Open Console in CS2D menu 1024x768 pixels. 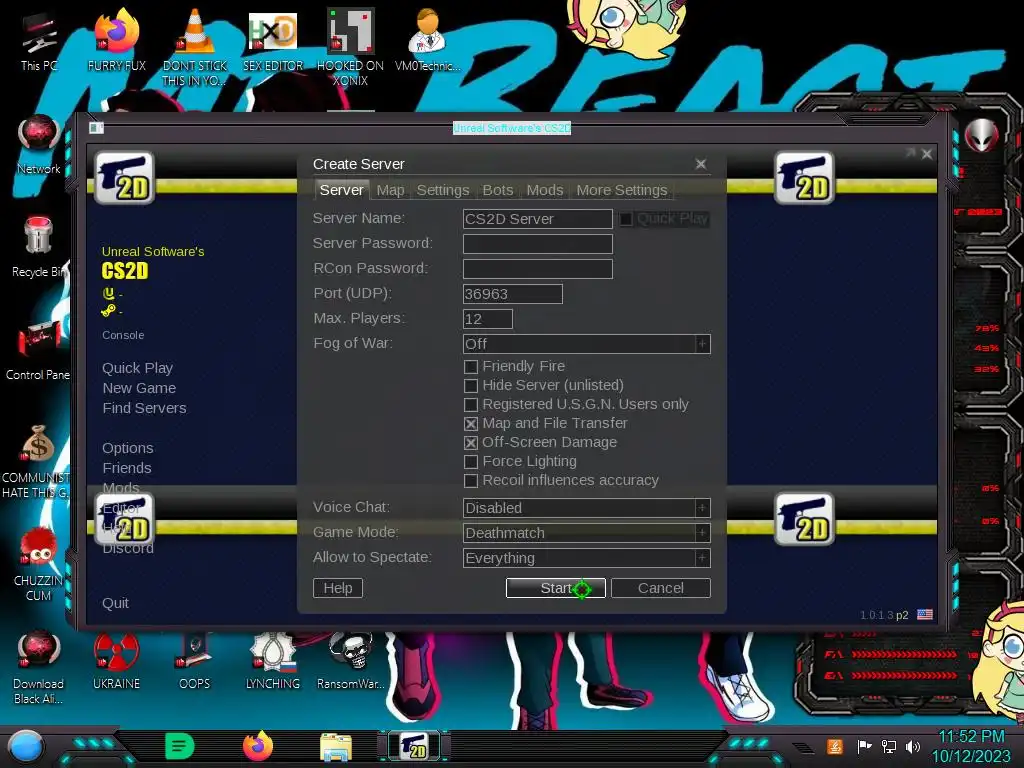tap(123, 335)
